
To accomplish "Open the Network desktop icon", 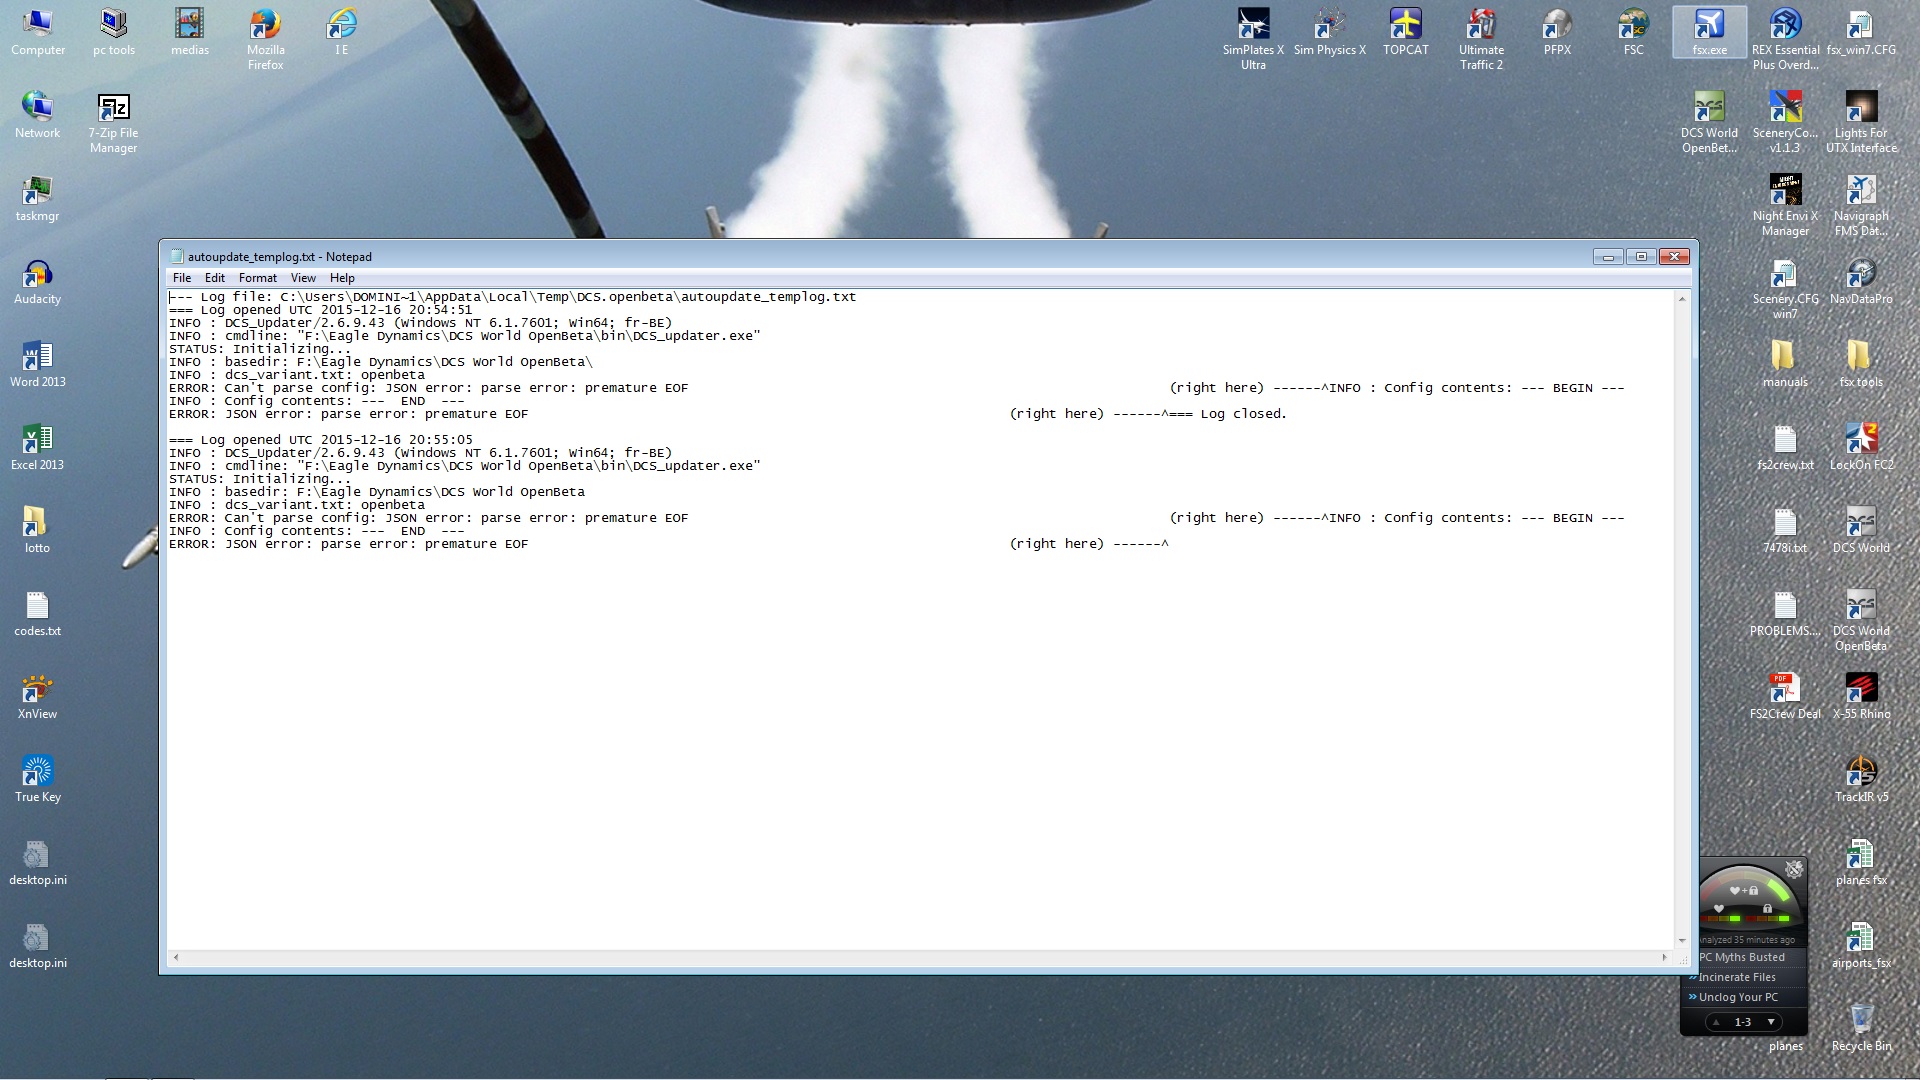I will point(37,115).
